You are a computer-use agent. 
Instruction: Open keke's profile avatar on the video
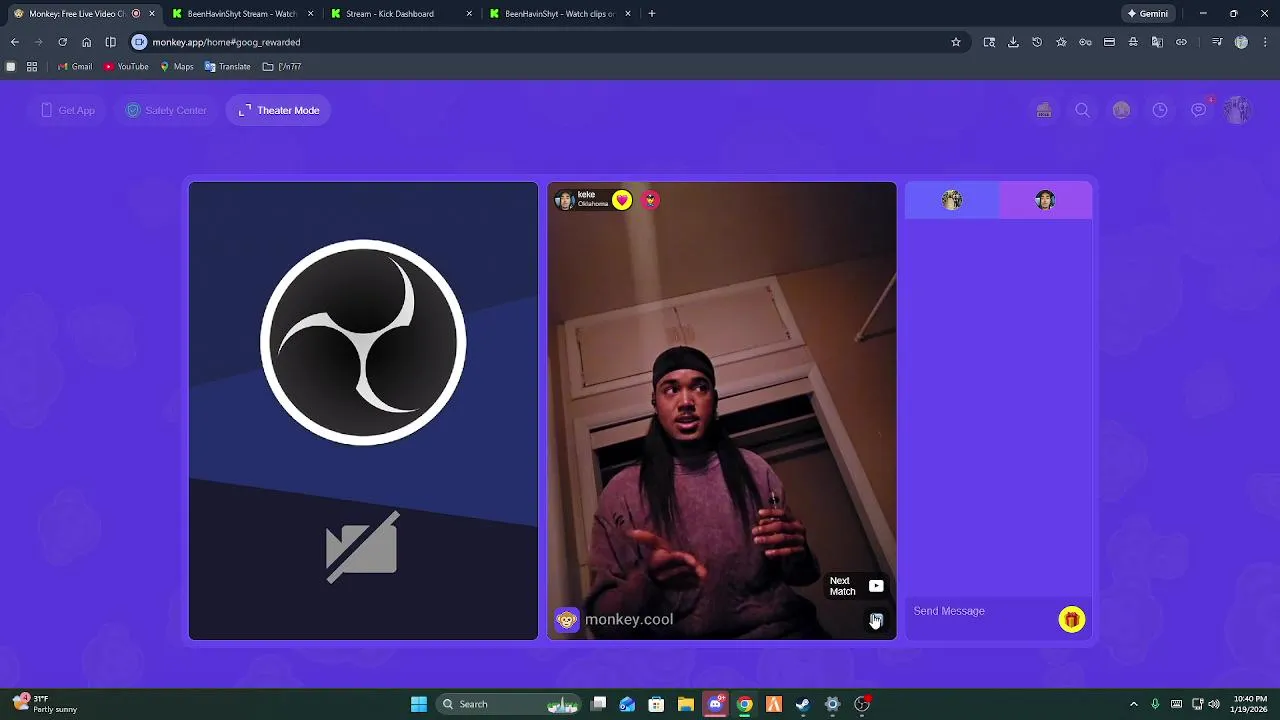click(564, 200)
